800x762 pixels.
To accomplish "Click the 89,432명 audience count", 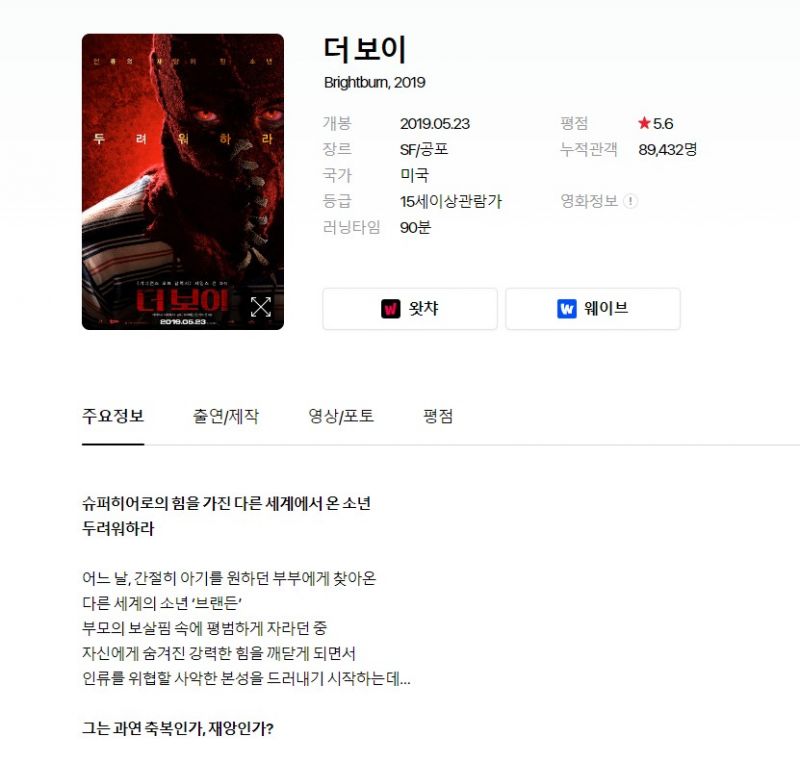I will pyautogui.click(x=667, y=149).
